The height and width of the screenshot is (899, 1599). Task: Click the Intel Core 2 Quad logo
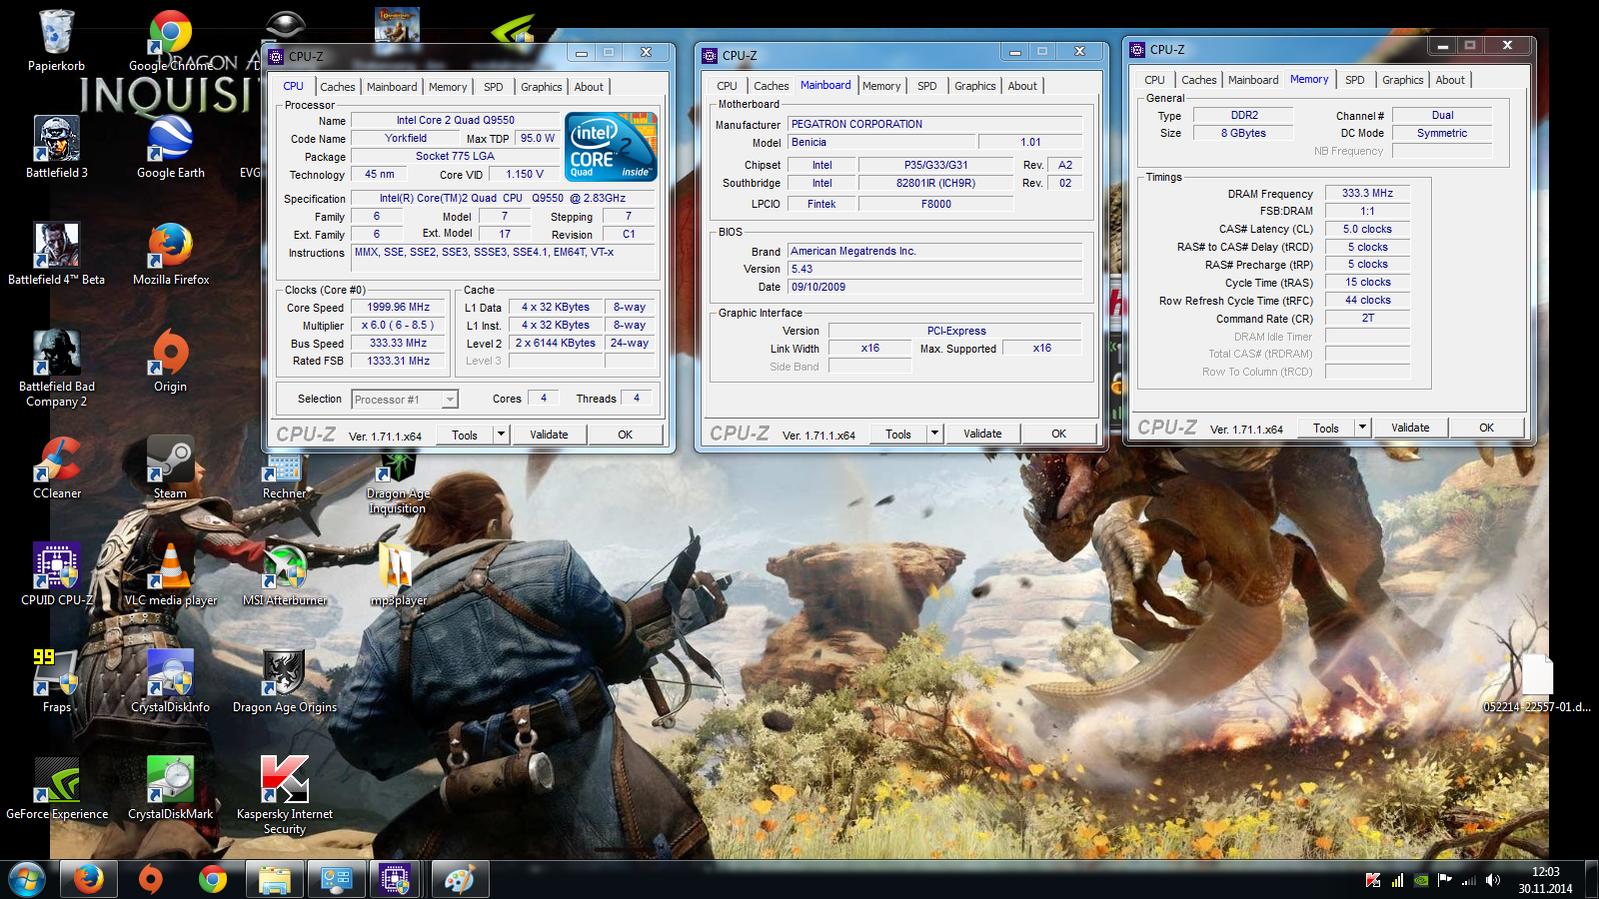pos(611,146)
